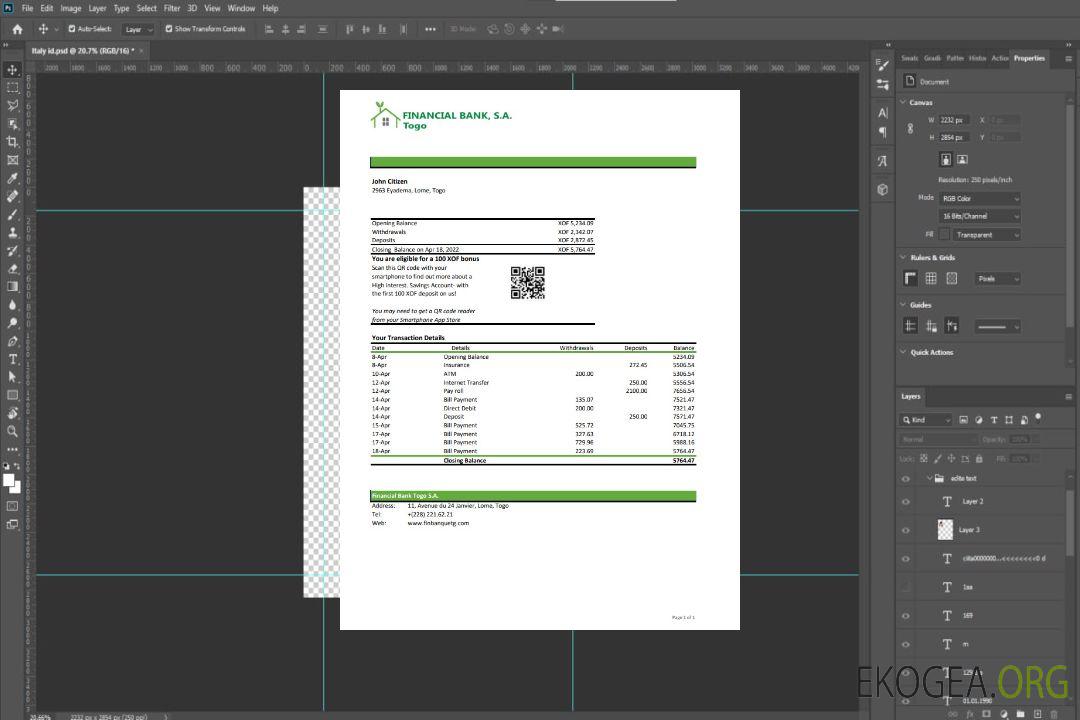Open the 16 Bits/Channel dropdown
This screenshot has width=1080, height=720.
979,216
